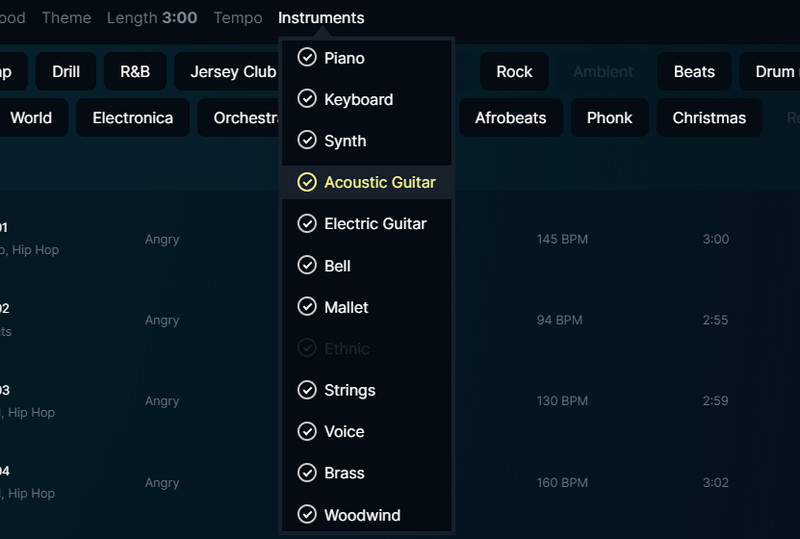Select the Phonk genre tag
This screenshot has width=800, height=539.
(609, 118)
